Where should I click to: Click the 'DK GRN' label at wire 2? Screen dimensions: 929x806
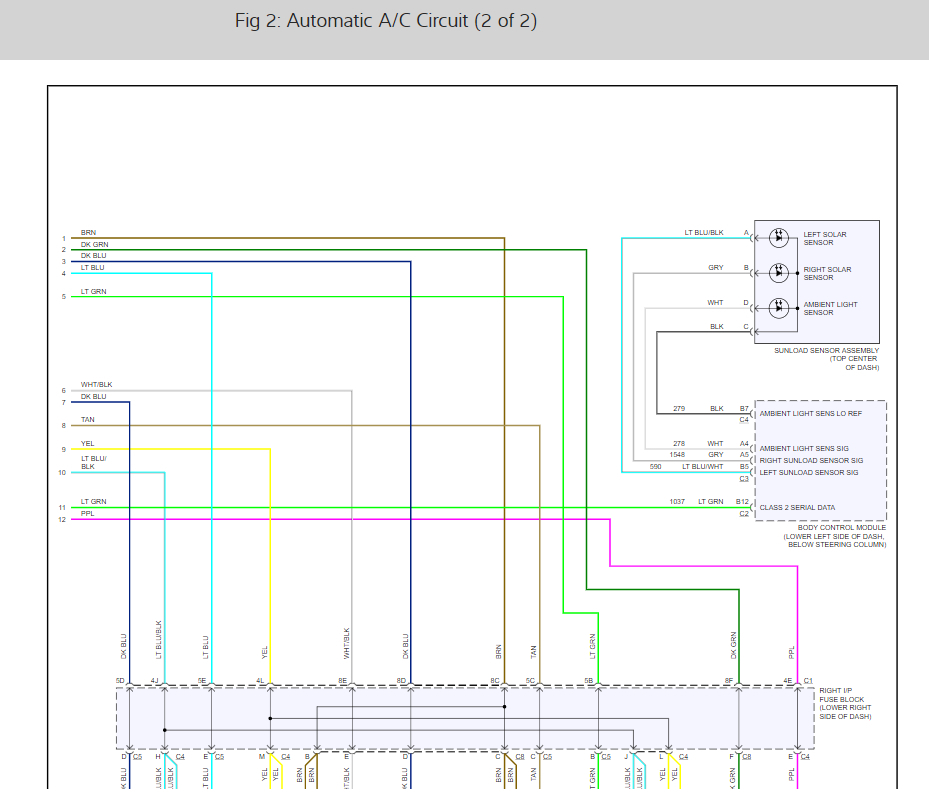click(x=95, y=245)
